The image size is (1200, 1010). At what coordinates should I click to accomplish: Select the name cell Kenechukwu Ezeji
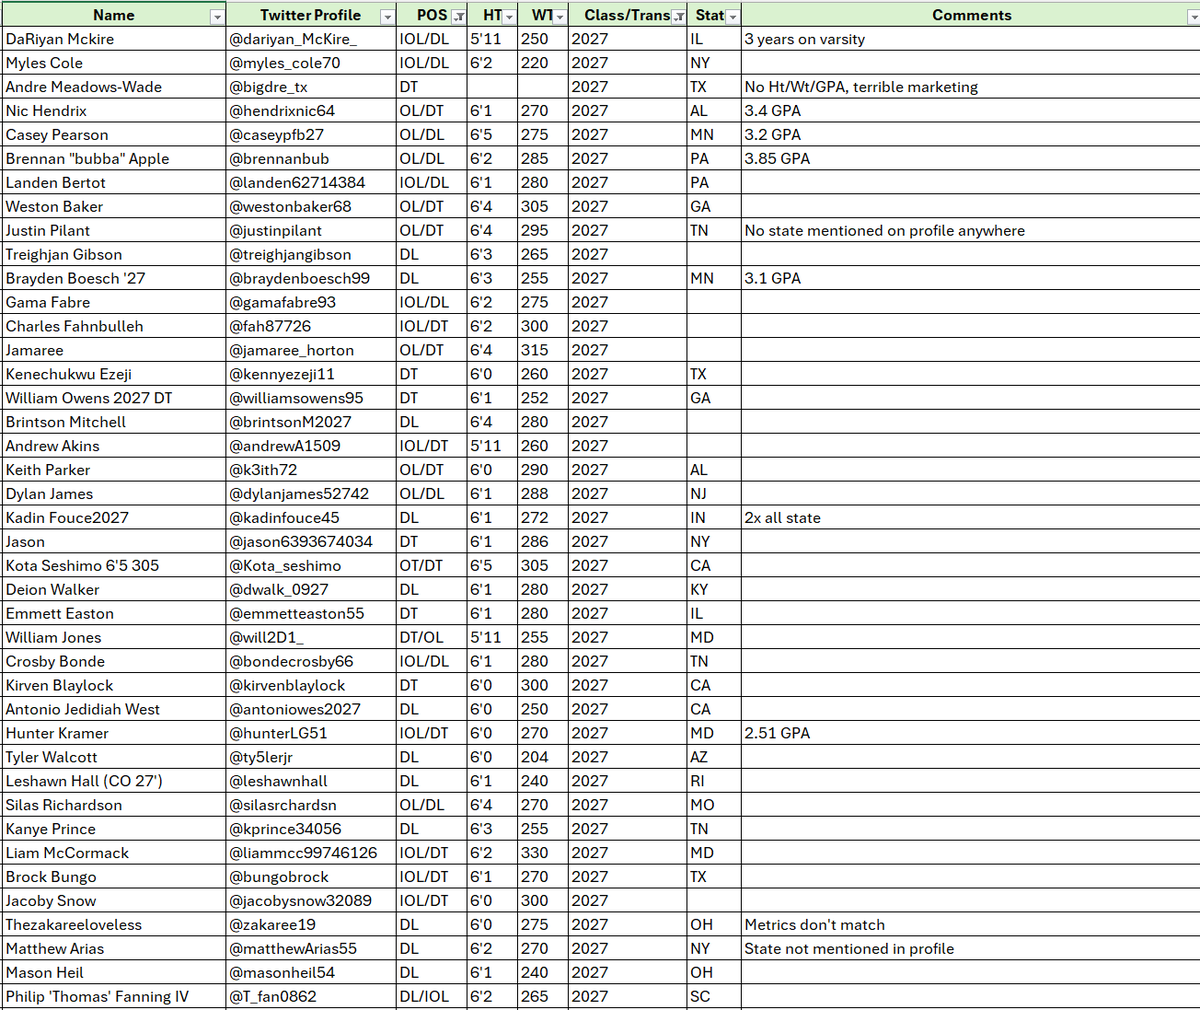pyautogui.click(x=114, y=374)
